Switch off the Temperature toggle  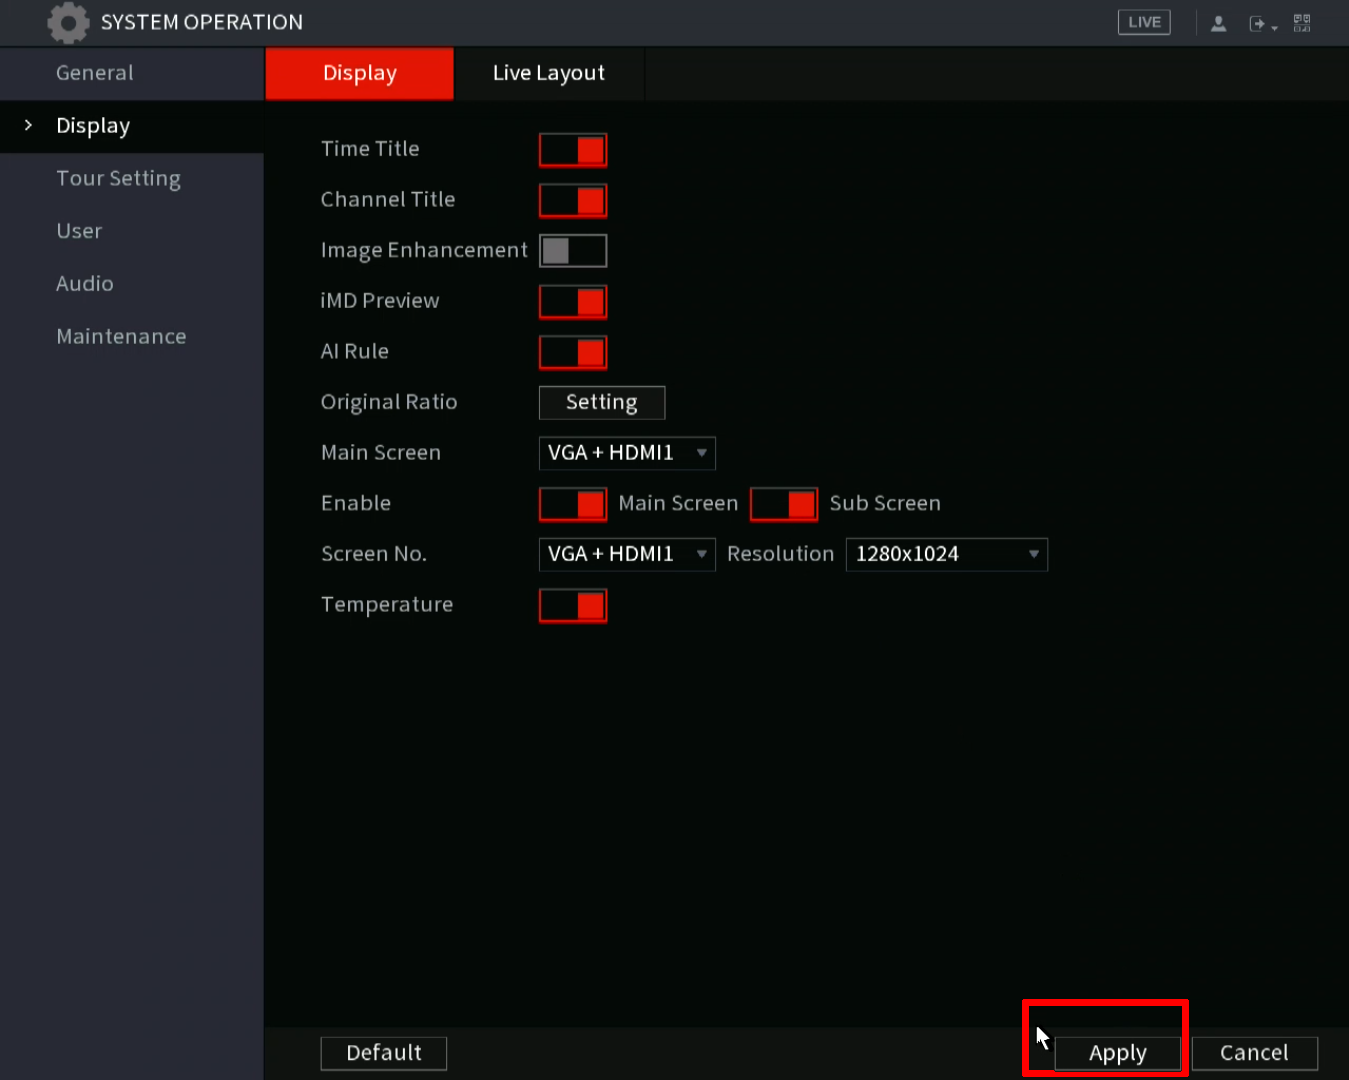[x=573, y=605]
